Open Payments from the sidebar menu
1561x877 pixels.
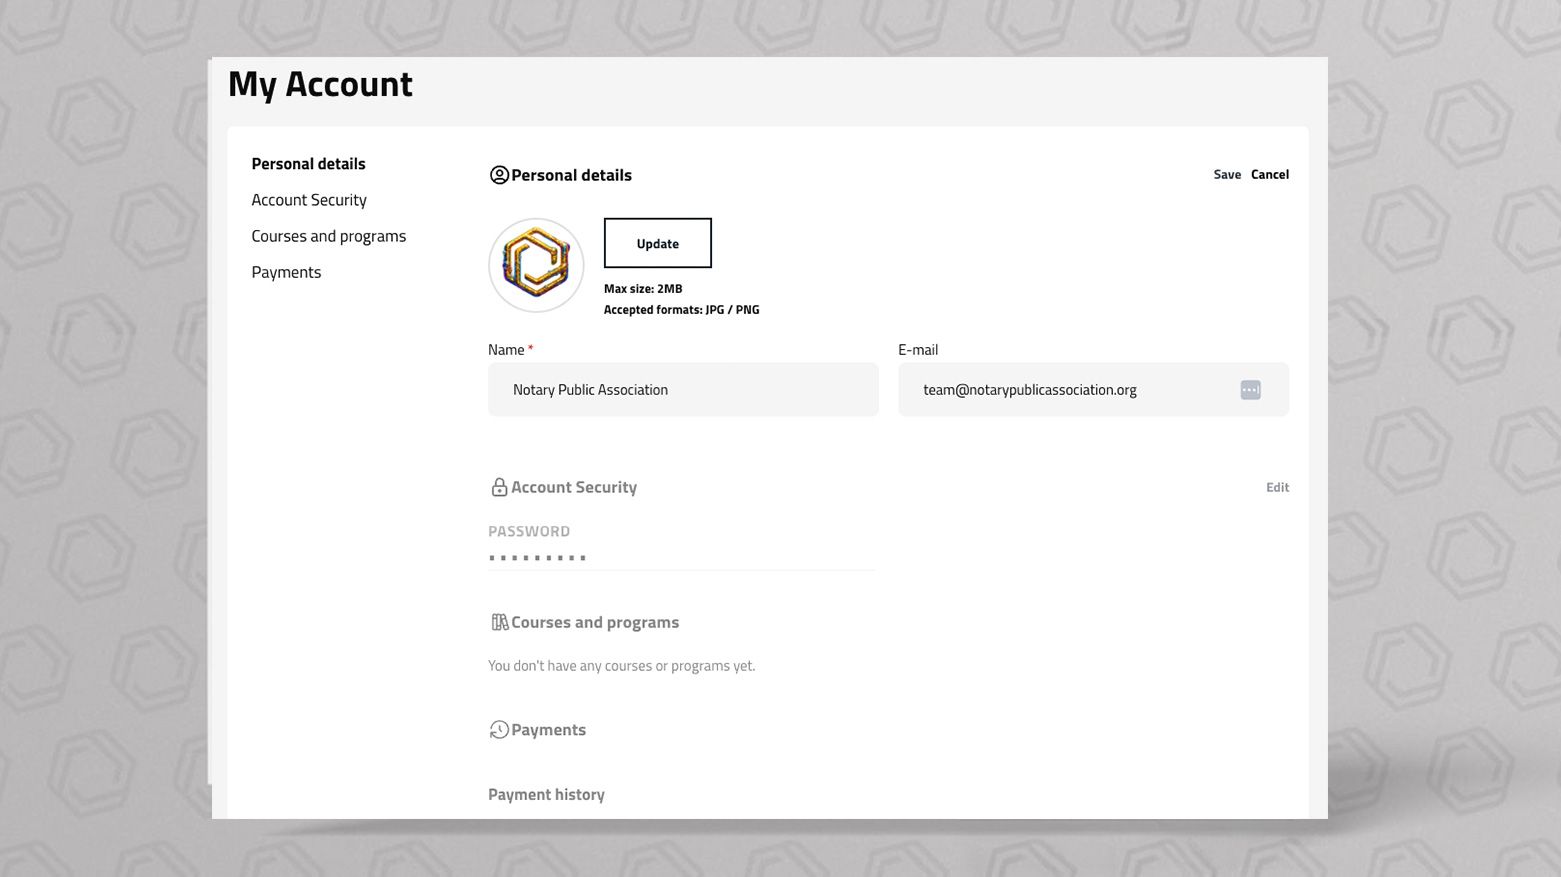[x=286, y=272]
